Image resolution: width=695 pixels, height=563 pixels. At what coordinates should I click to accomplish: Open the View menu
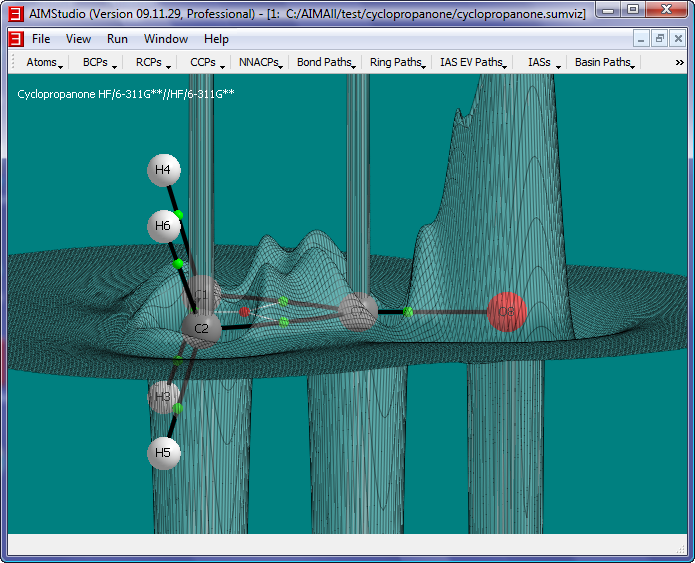tap(78, 39)
